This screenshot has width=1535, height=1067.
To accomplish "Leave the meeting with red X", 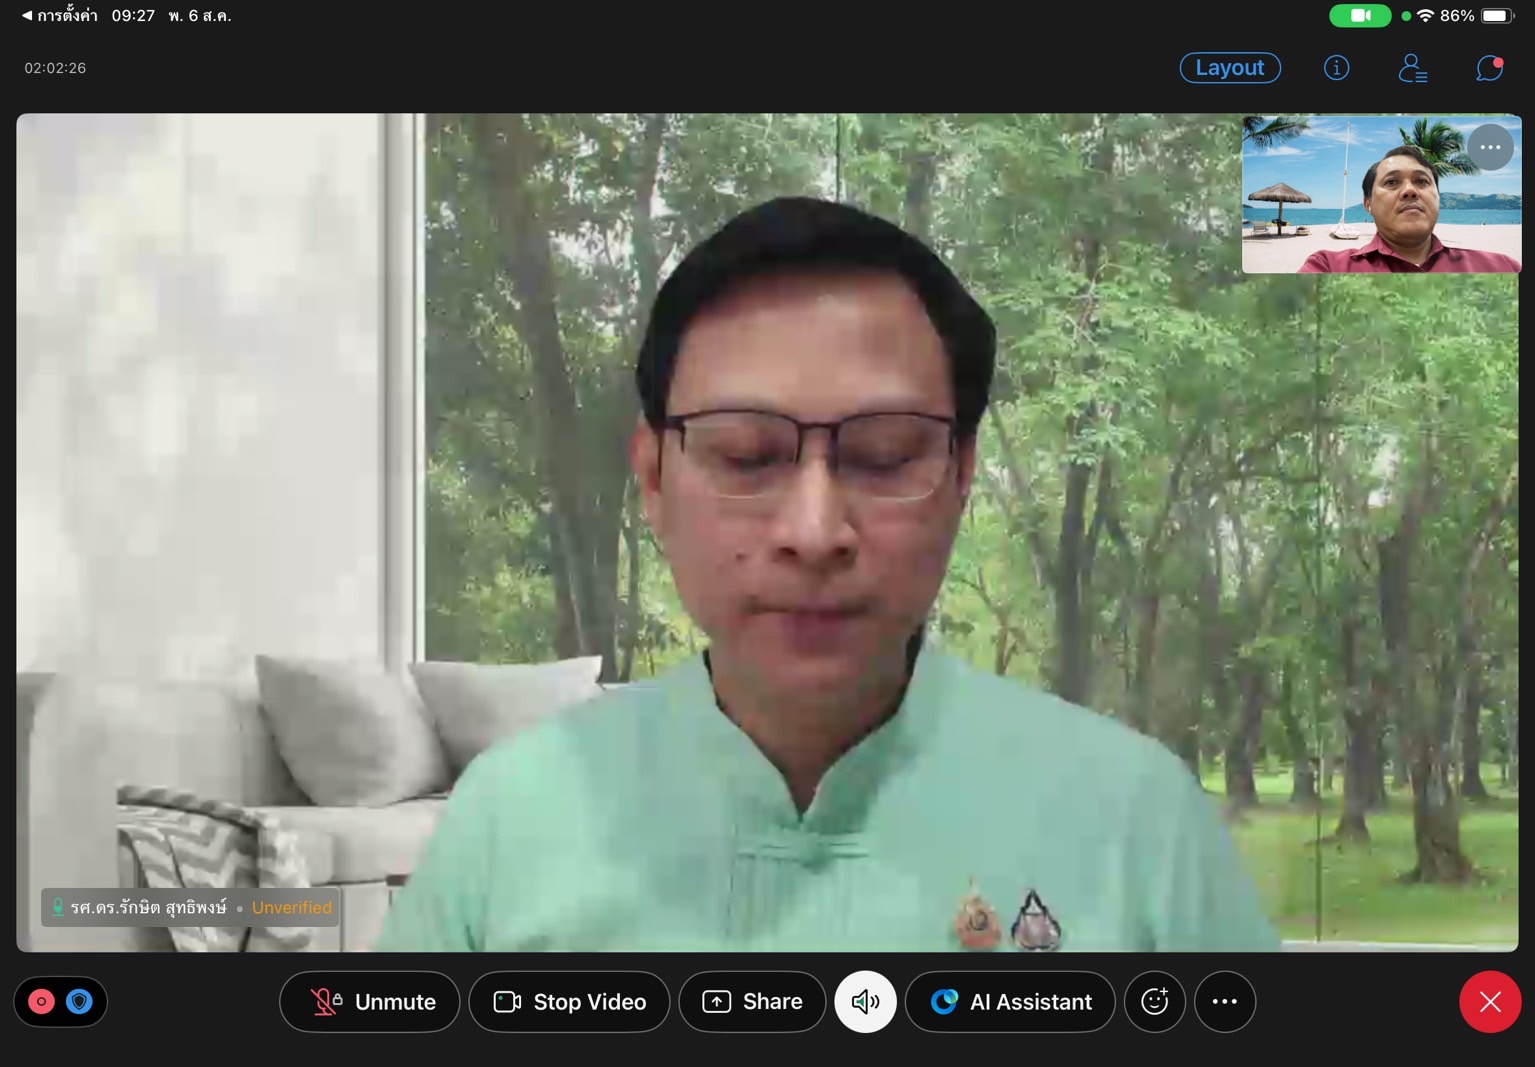I will [1490, 1001].
